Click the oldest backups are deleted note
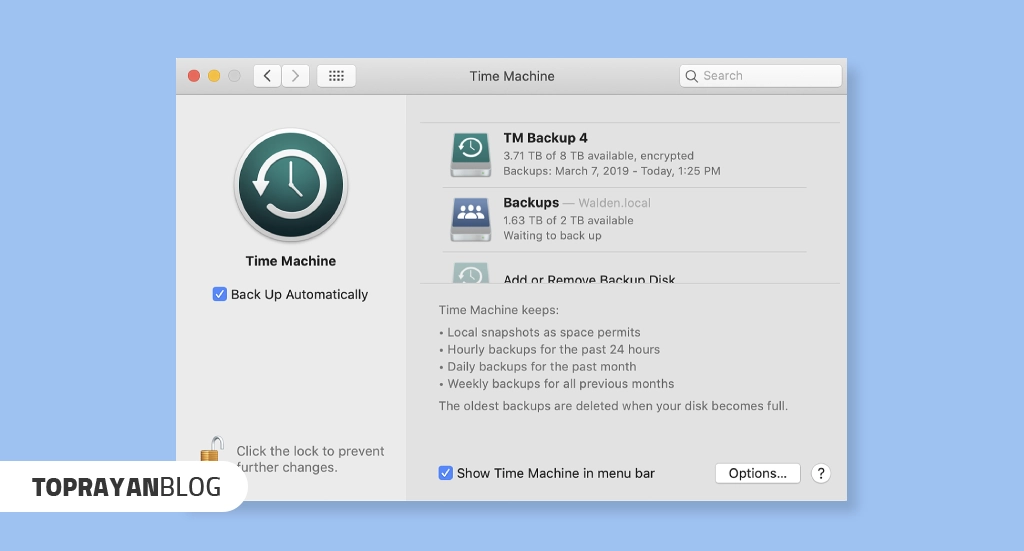The image size is (1024, 551). tap(613, 406)
